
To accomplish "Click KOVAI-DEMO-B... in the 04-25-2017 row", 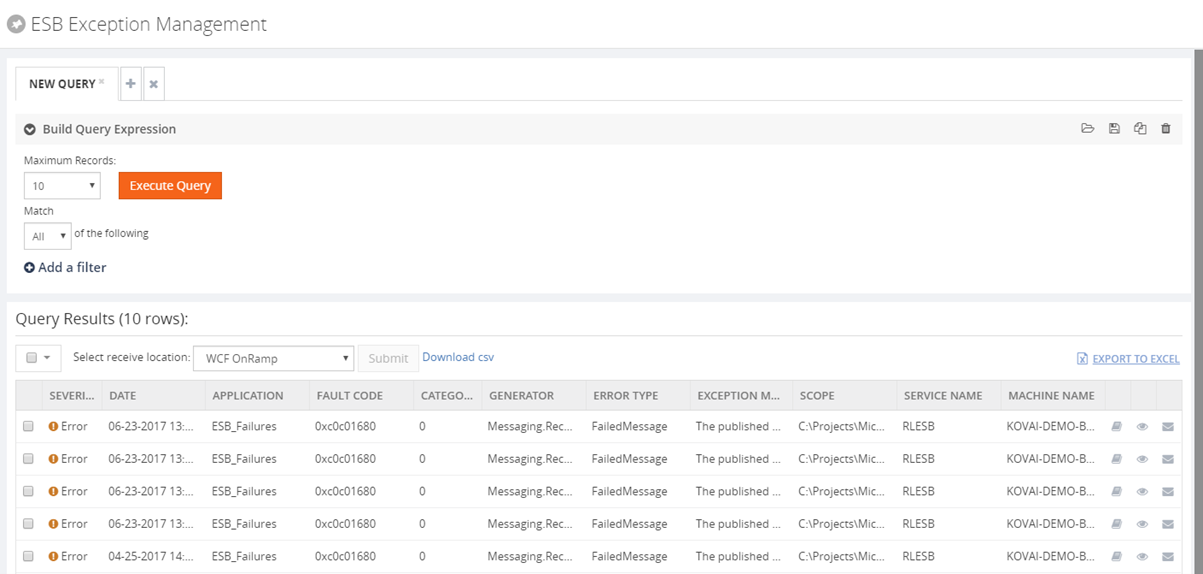I will (1052, 556).
